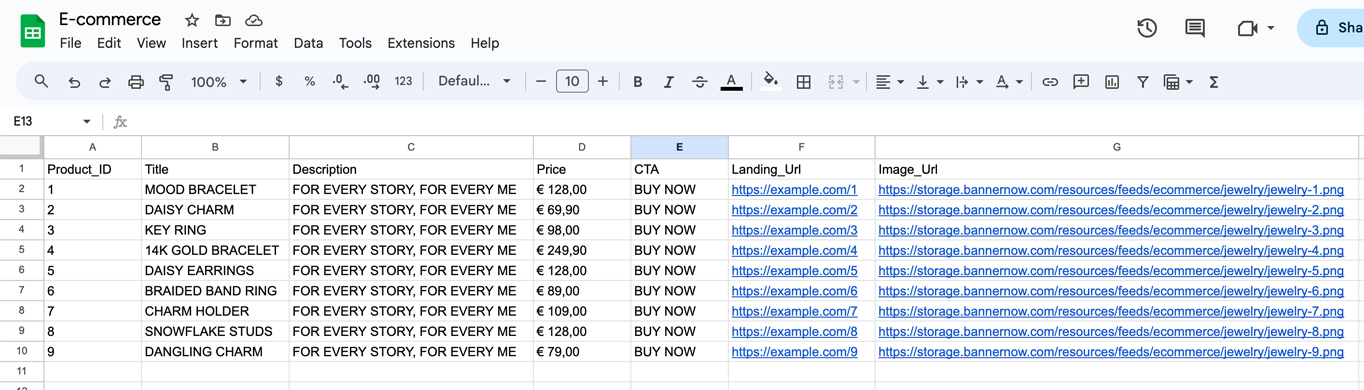Open the https://example.com/4 link
Viewport: 1364px width, 390px height.
[x=794, y=250]
